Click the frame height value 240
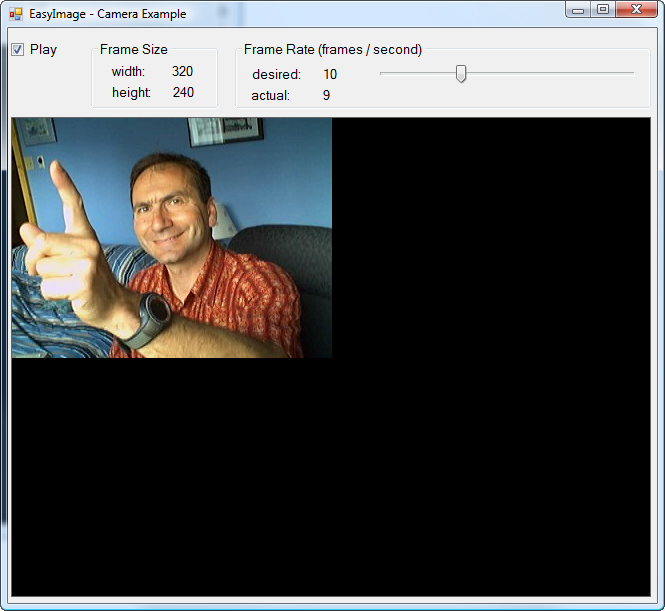This screenshot has height=611, width=665. (183, 92)
